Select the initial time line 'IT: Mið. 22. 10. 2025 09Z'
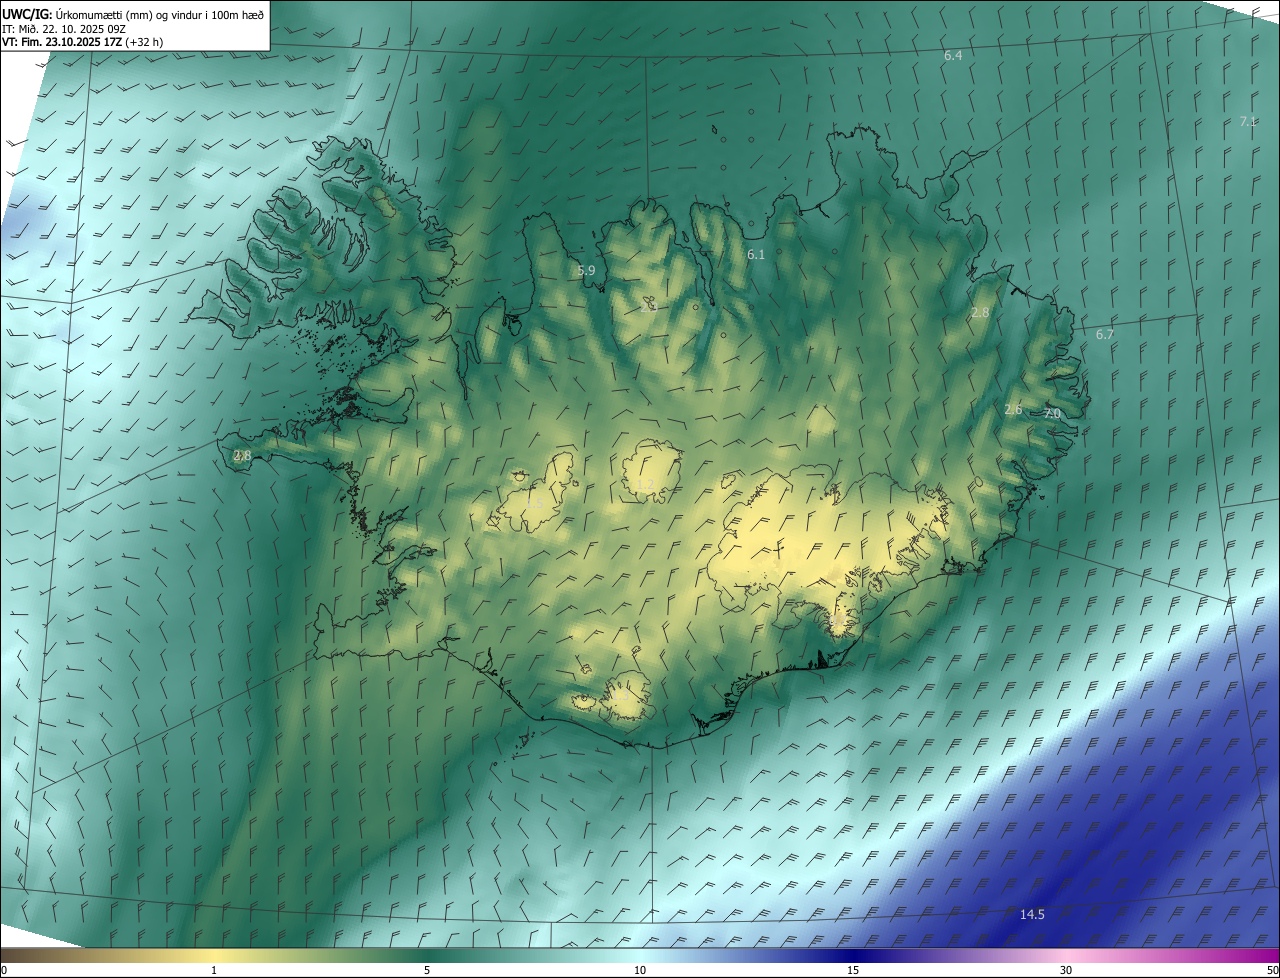Viewport: 1280px width, 978px height. pos(64,28)
